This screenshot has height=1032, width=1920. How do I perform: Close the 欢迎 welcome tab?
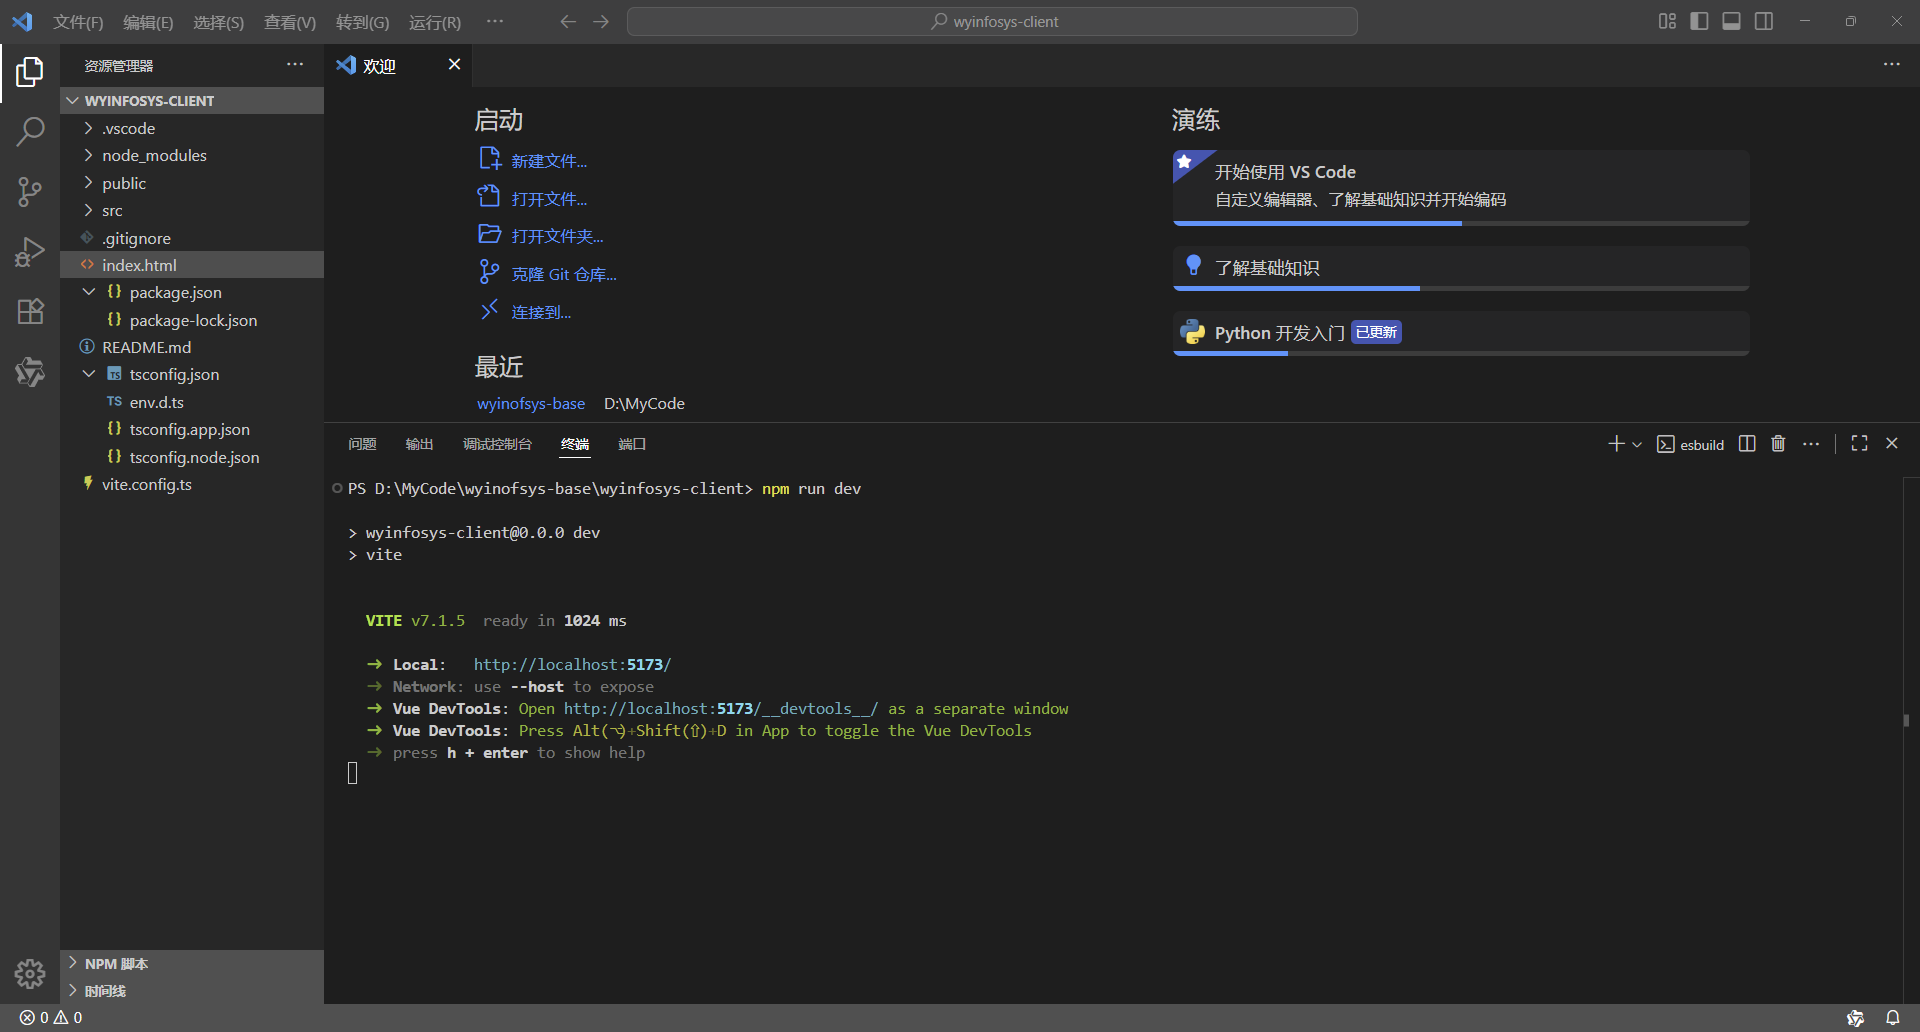coord(454,64)
